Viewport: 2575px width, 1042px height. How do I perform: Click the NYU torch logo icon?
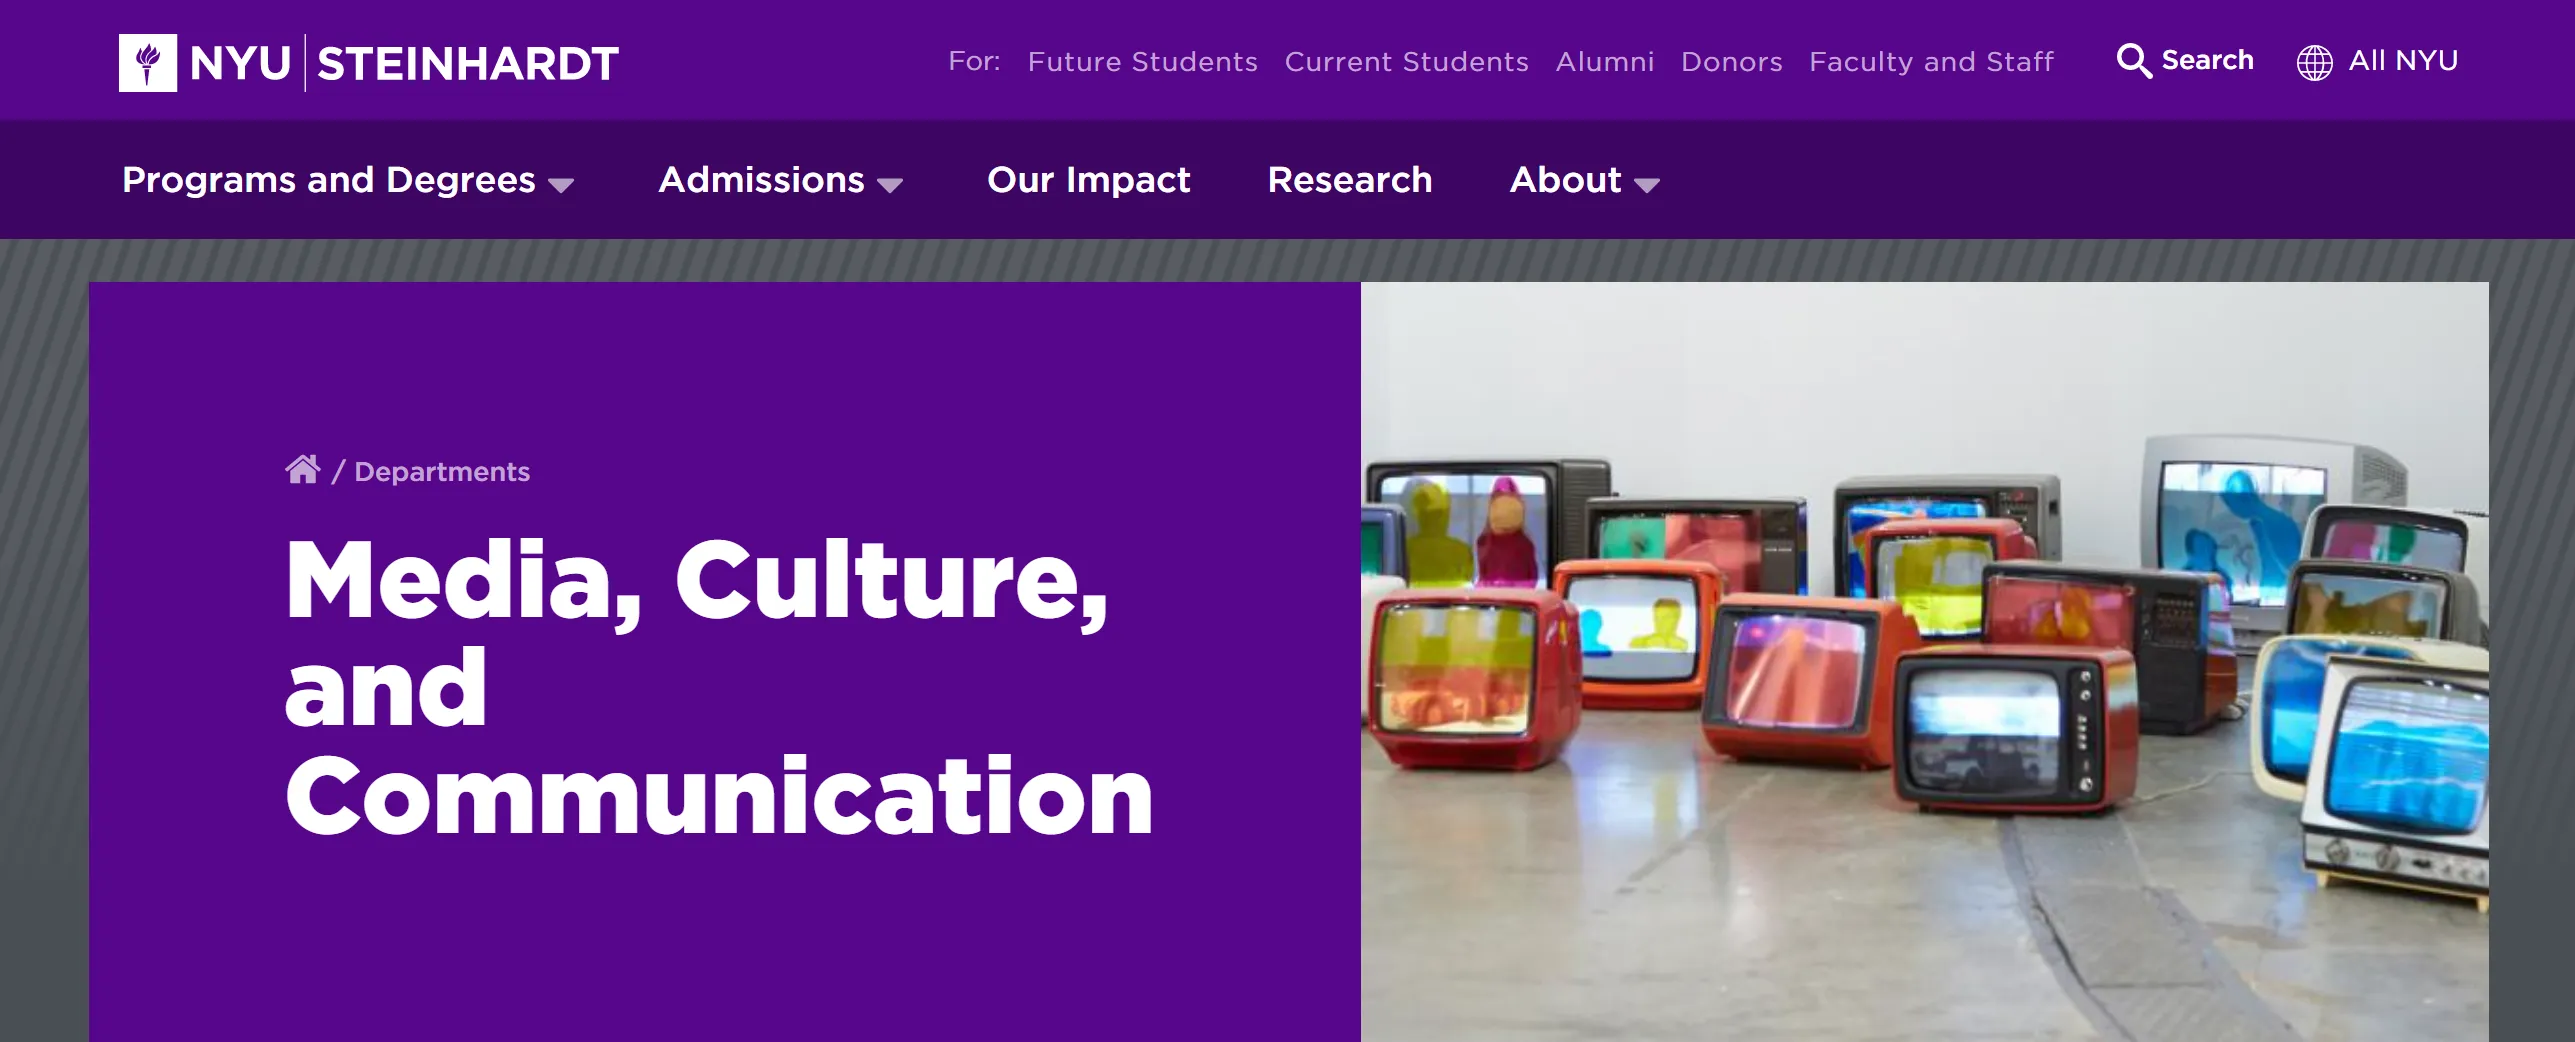pyautogui.click(x=148, y=63)
